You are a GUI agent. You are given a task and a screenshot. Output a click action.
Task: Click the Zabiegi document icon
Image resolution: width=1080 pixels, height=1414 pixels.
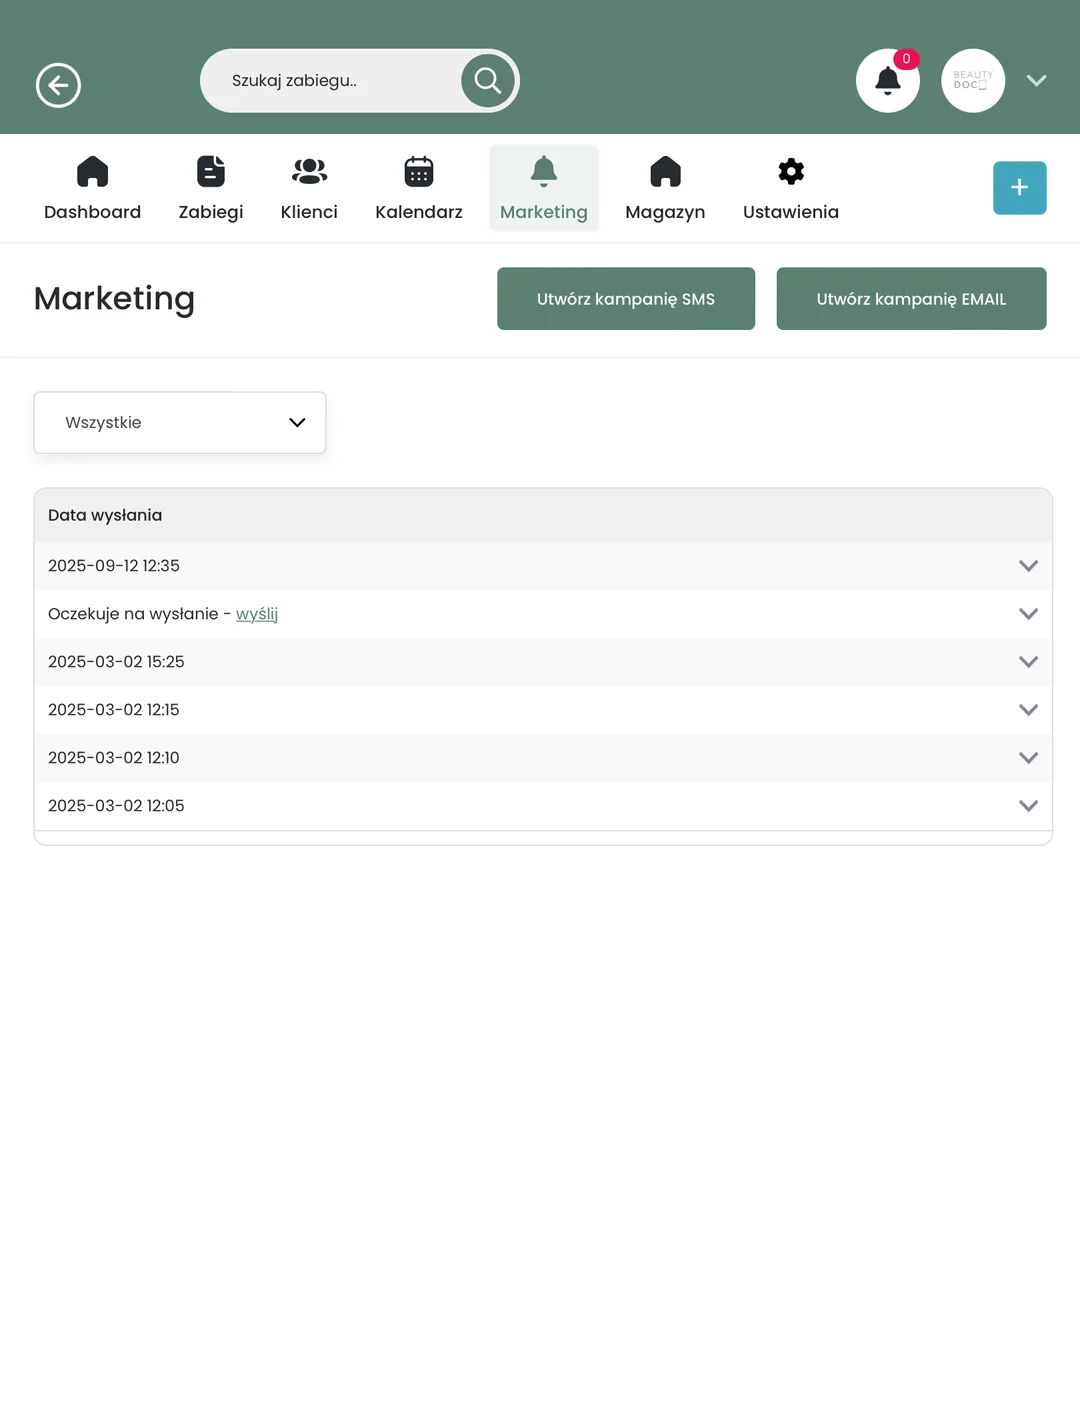[211, 172]
